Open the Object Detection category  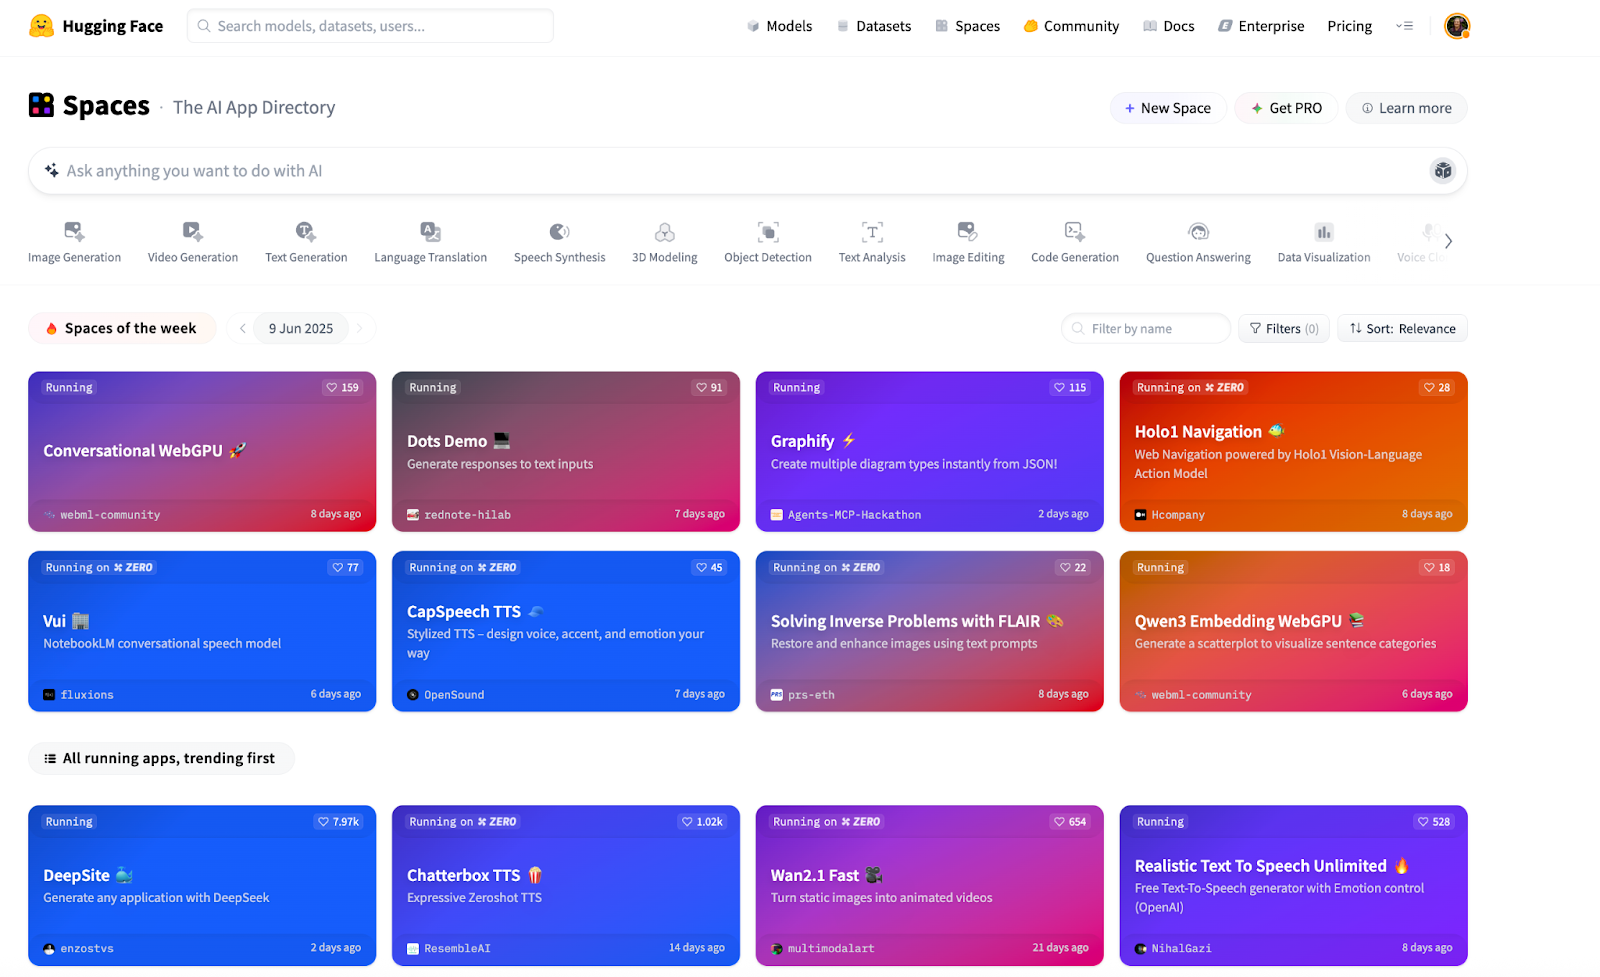(x=767, y=231)
